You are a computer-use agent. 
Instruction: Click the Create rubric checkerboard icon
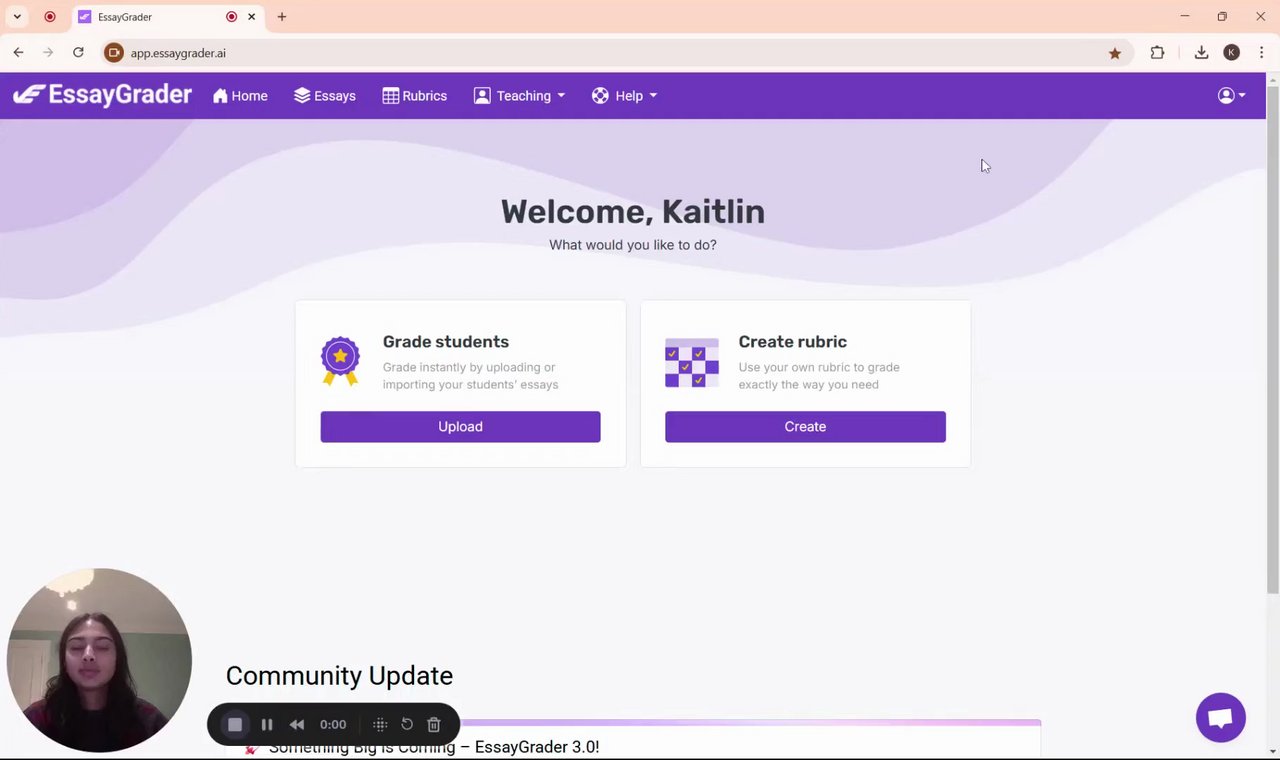pos(692,362)
